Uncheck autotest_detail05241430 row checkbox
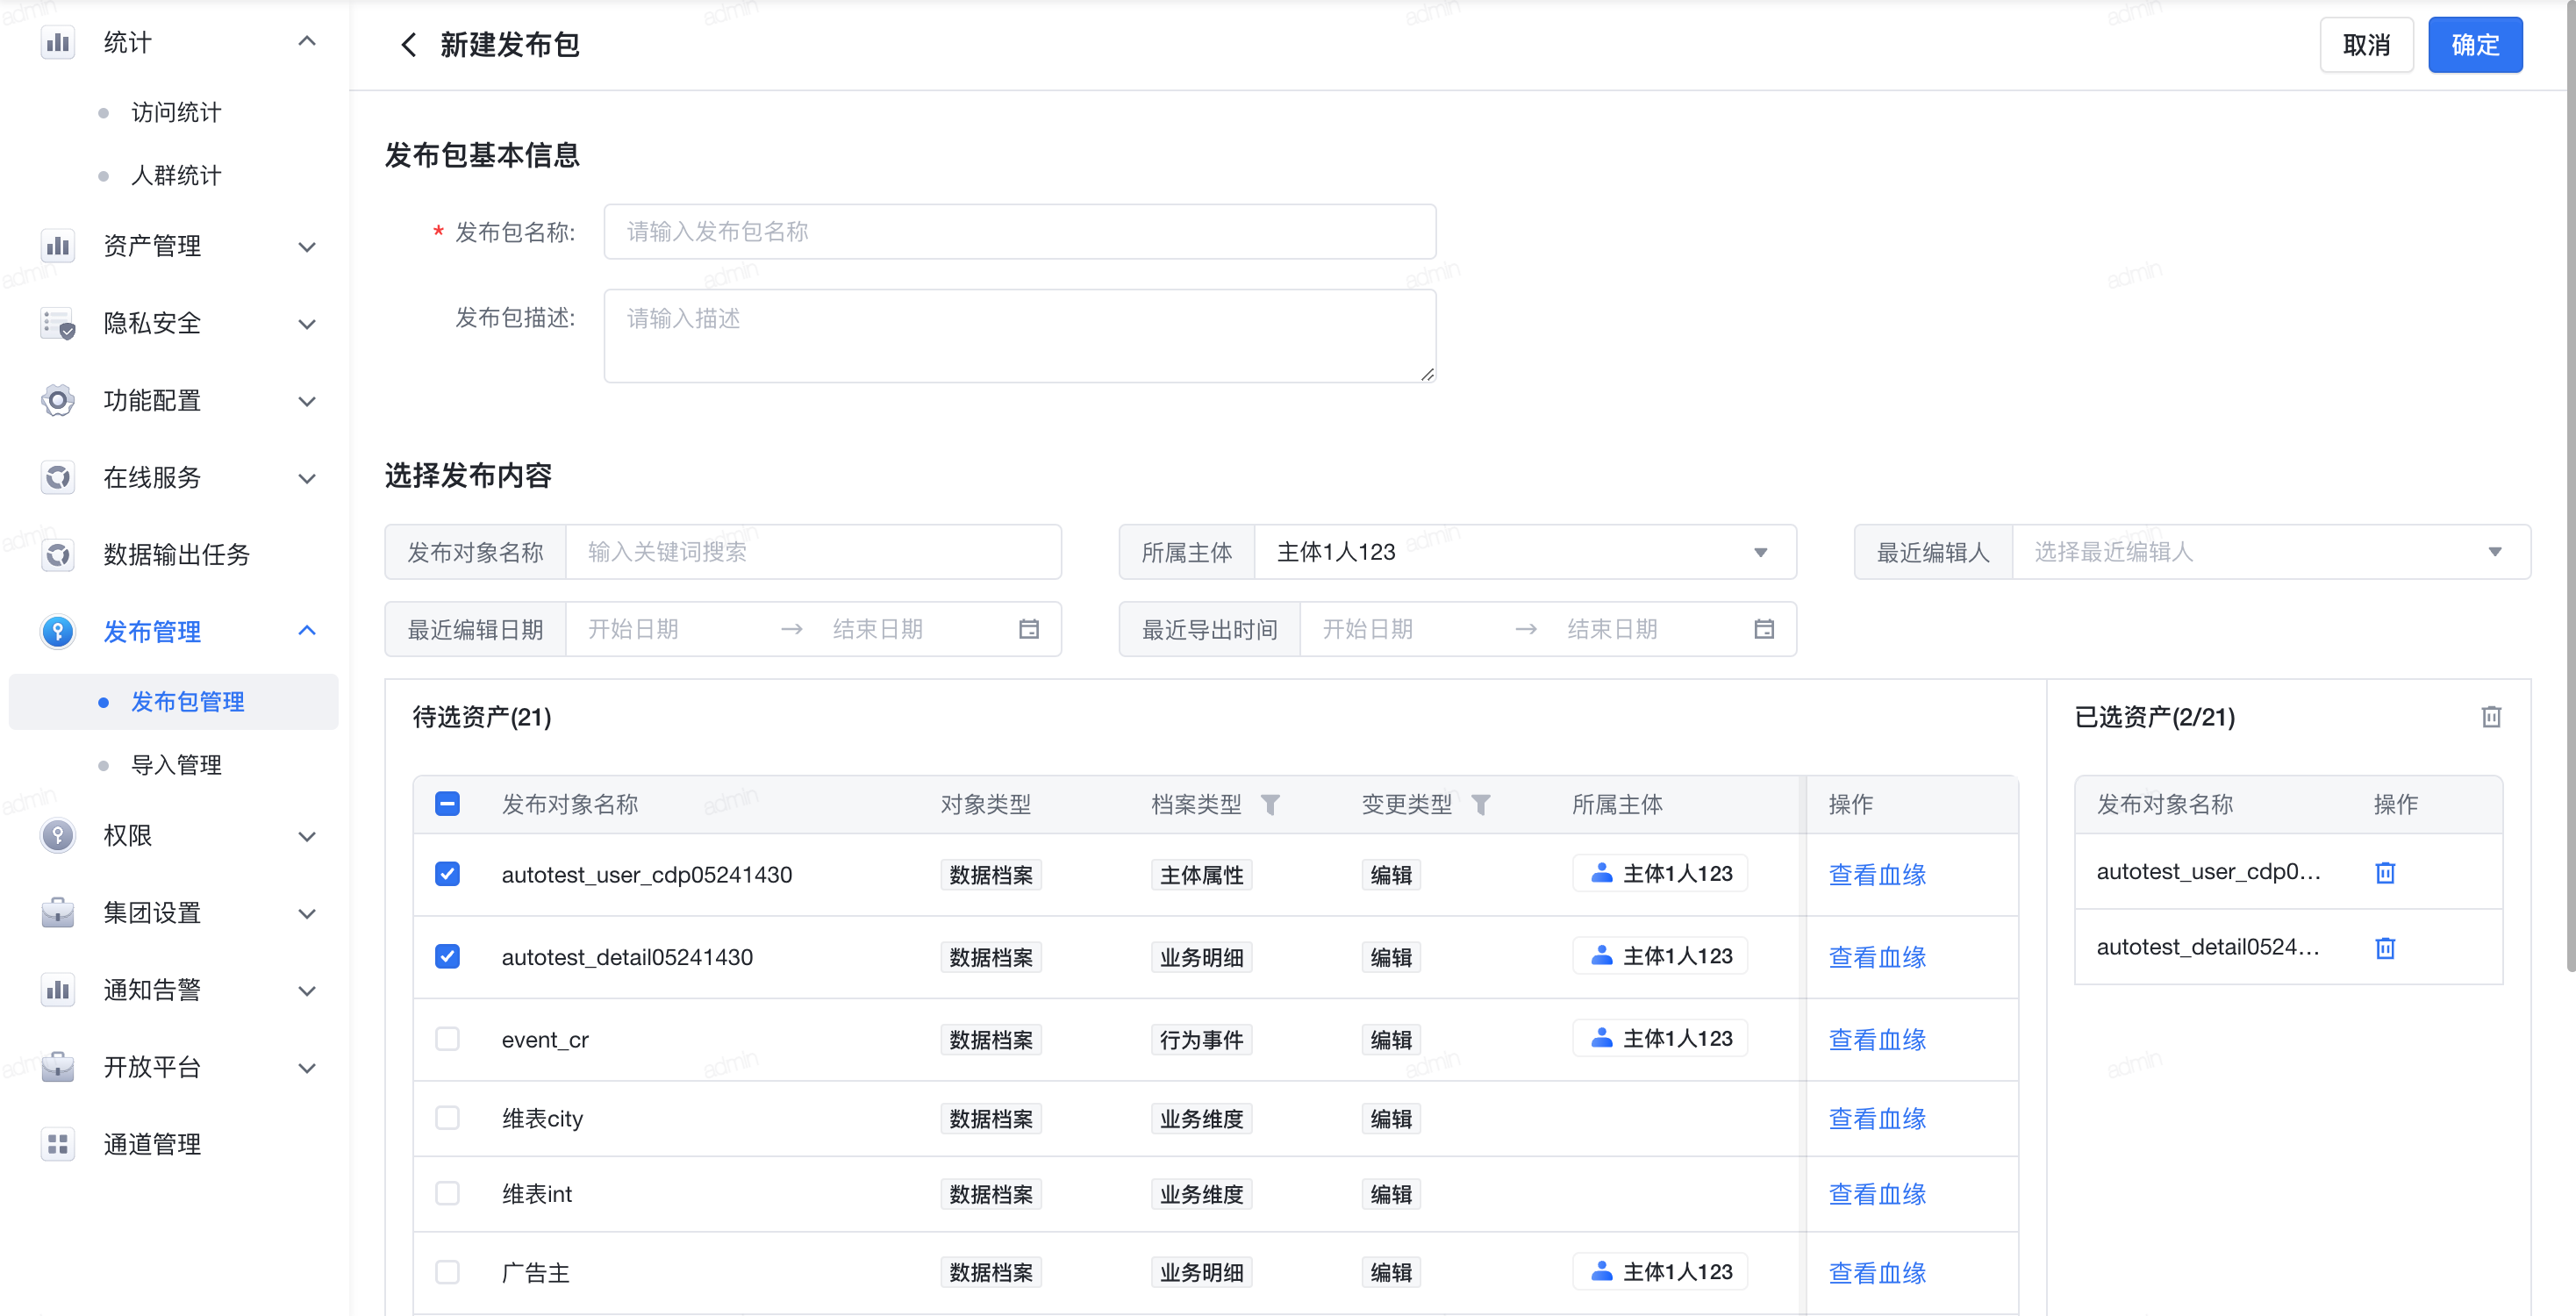This screenshot has height=1316, width=2576. pos(447,956)
